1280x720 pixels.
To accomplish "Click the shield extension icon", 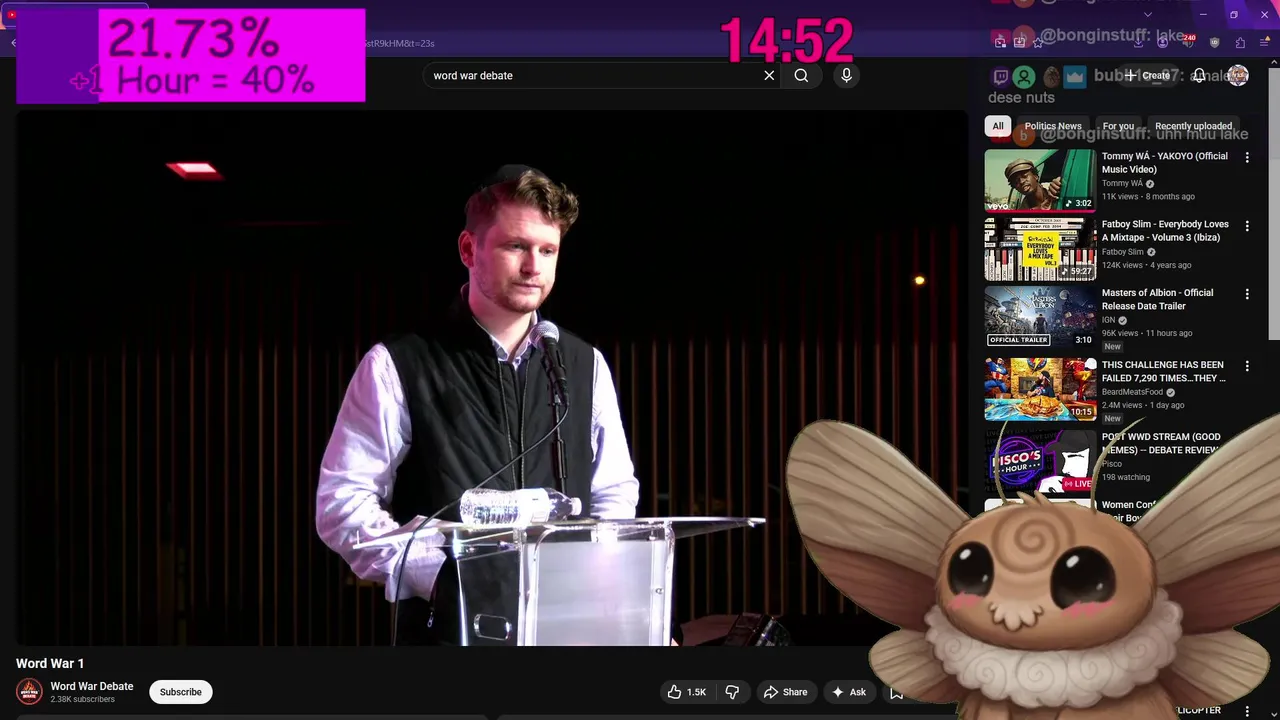I will pos(1214,43).
